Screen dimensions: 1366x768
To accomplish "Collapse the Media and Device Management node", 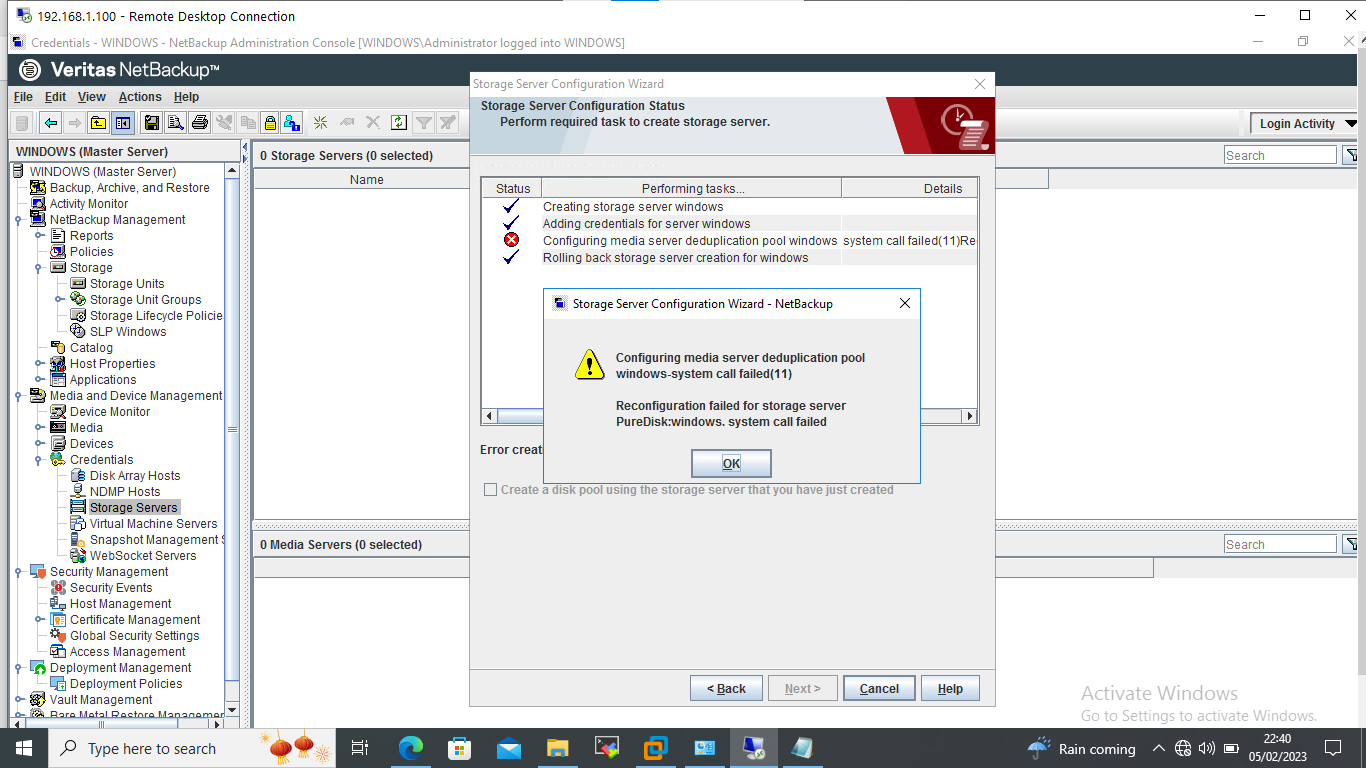I will point(19,396).
